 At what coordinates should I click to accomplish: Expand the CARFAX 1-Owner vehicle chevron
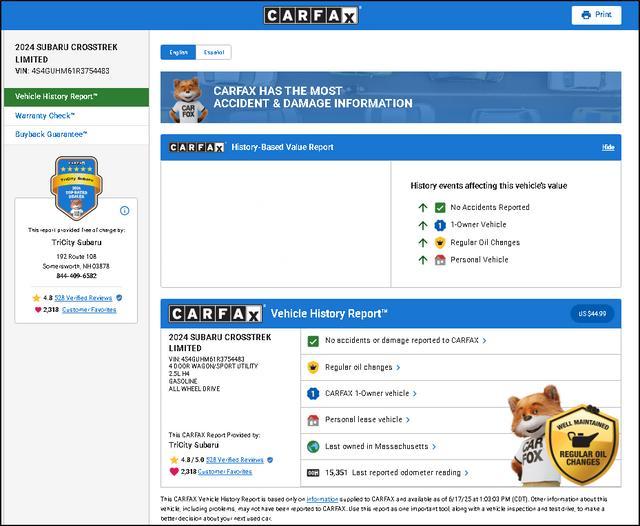415,394
